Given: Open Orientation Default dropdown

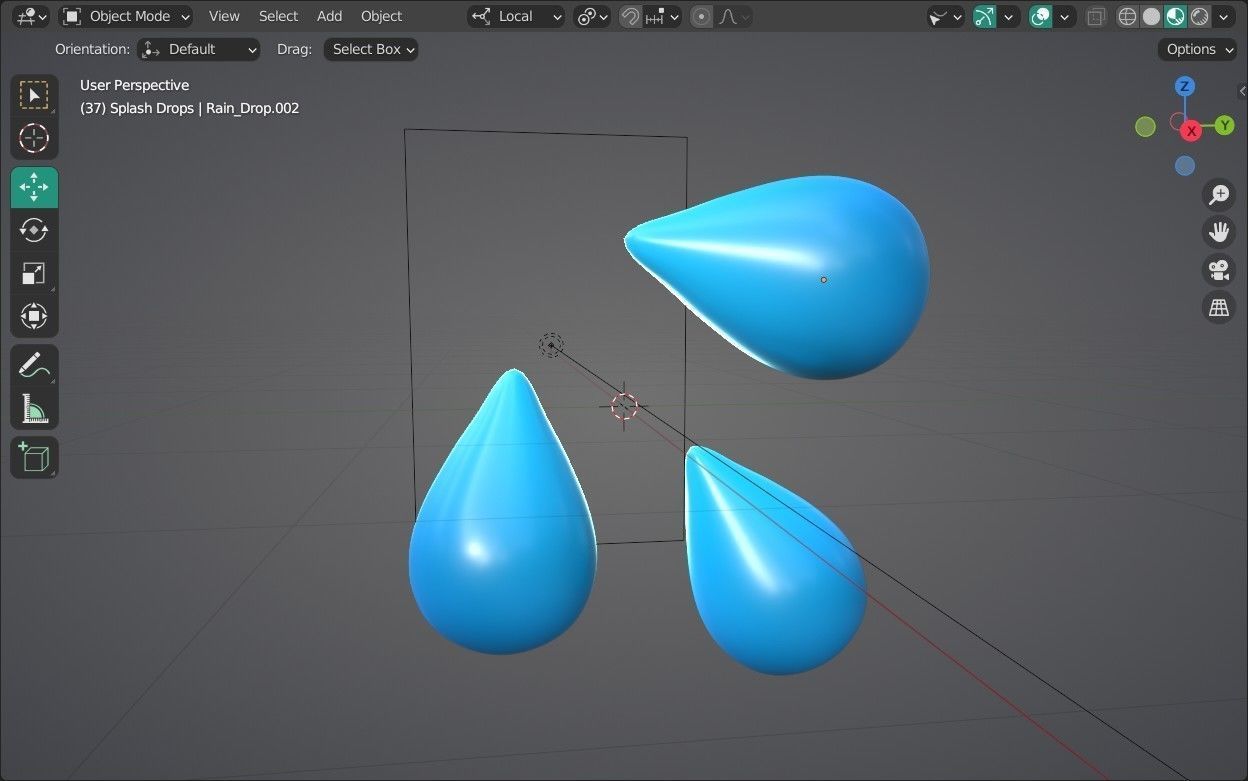Looking at the screenshot, I should (198, 49).
